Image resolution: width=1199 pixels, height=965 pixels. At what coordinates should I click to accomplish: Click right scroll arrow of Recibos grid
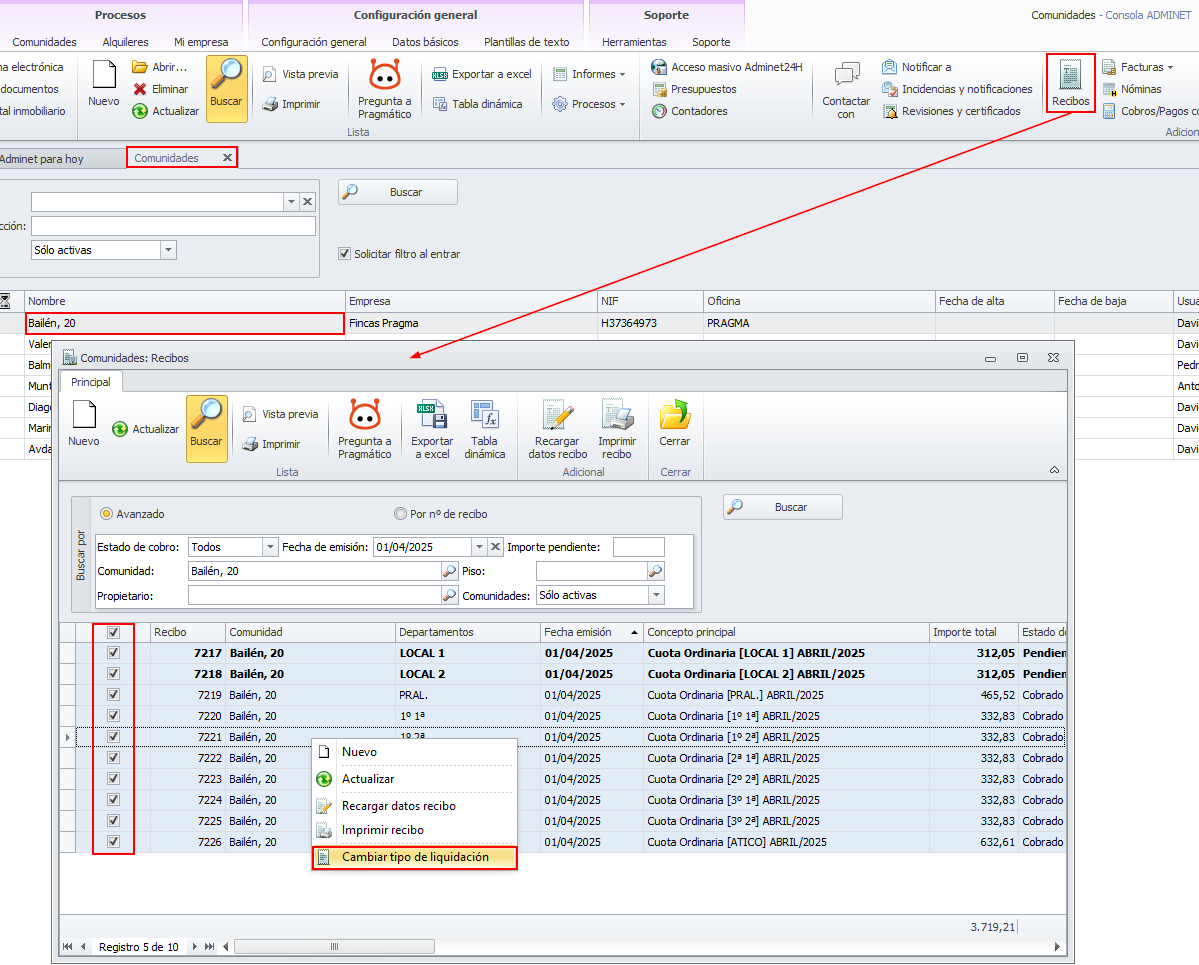1057,947
